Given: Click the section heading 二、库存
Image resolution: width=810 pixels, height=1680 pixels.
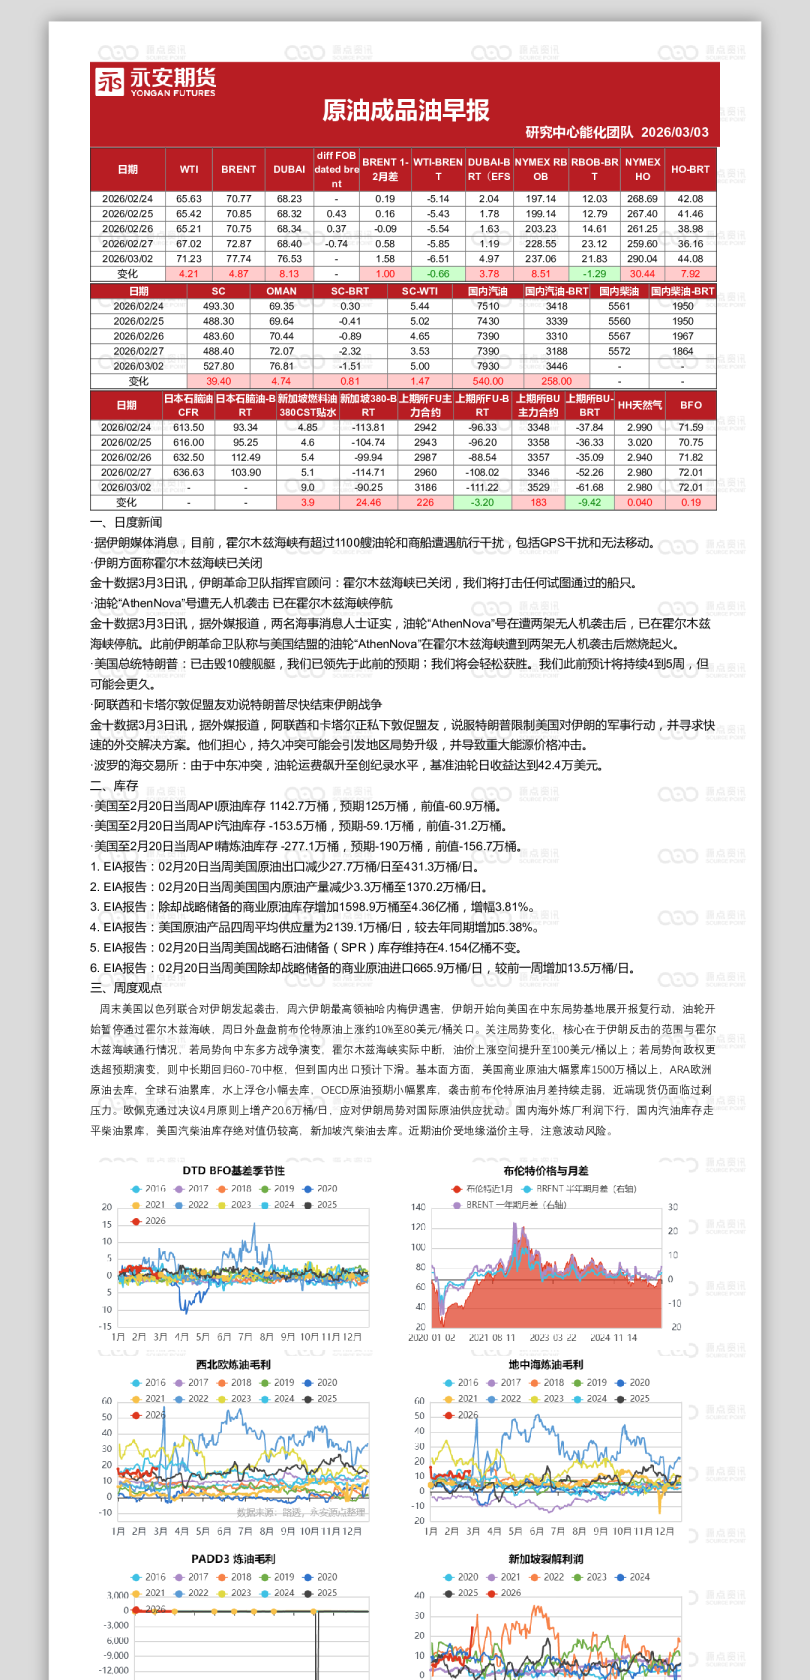Looking at the screenshot, I should pyautogui.click(x=114, y=786).
